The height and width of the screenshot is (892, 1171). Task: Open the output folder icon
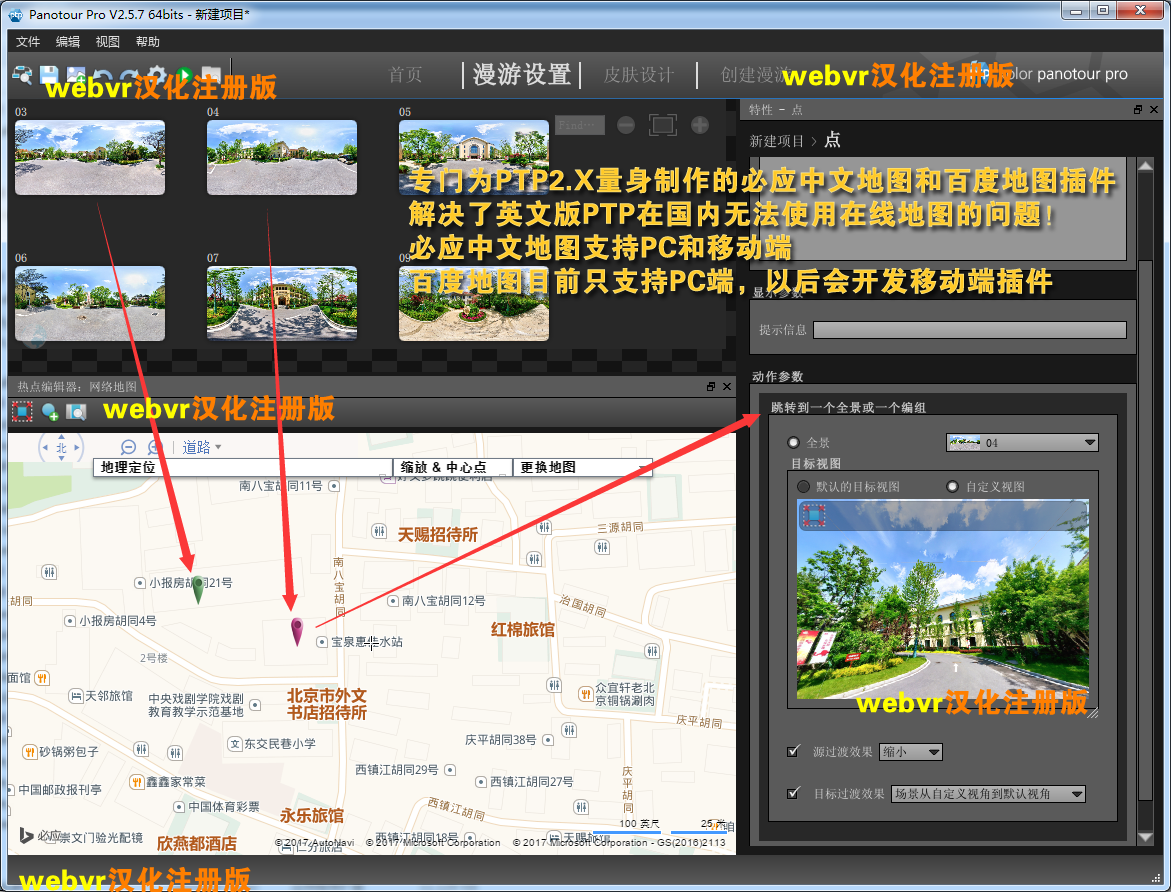pos(211,75)
